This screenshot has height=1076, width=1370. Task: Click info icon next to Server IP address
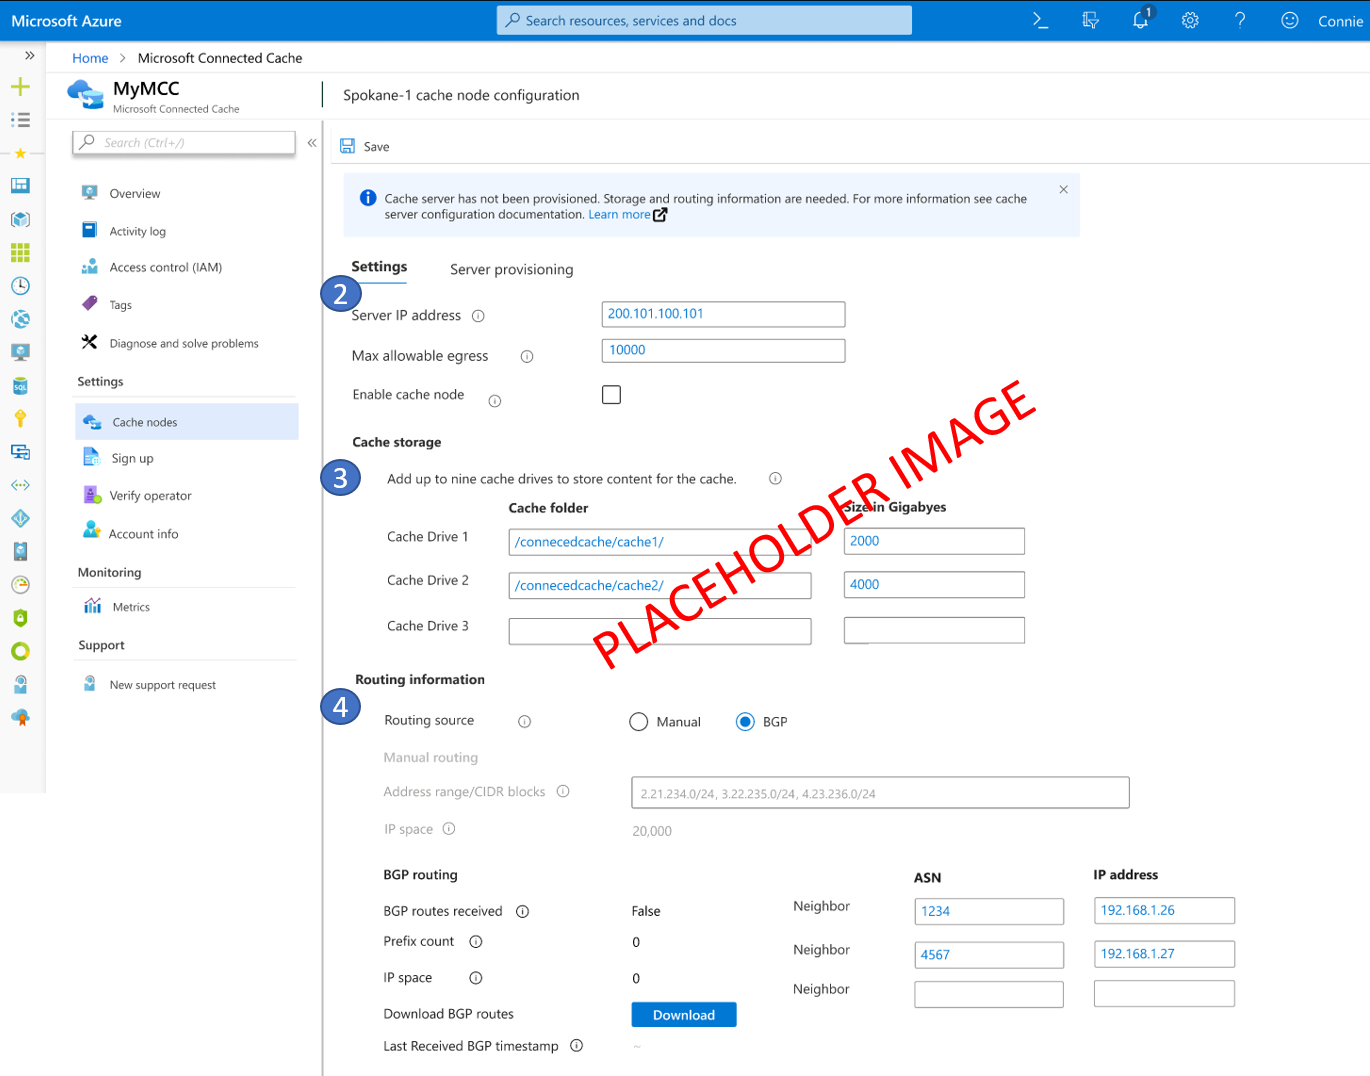coord(478,316)
